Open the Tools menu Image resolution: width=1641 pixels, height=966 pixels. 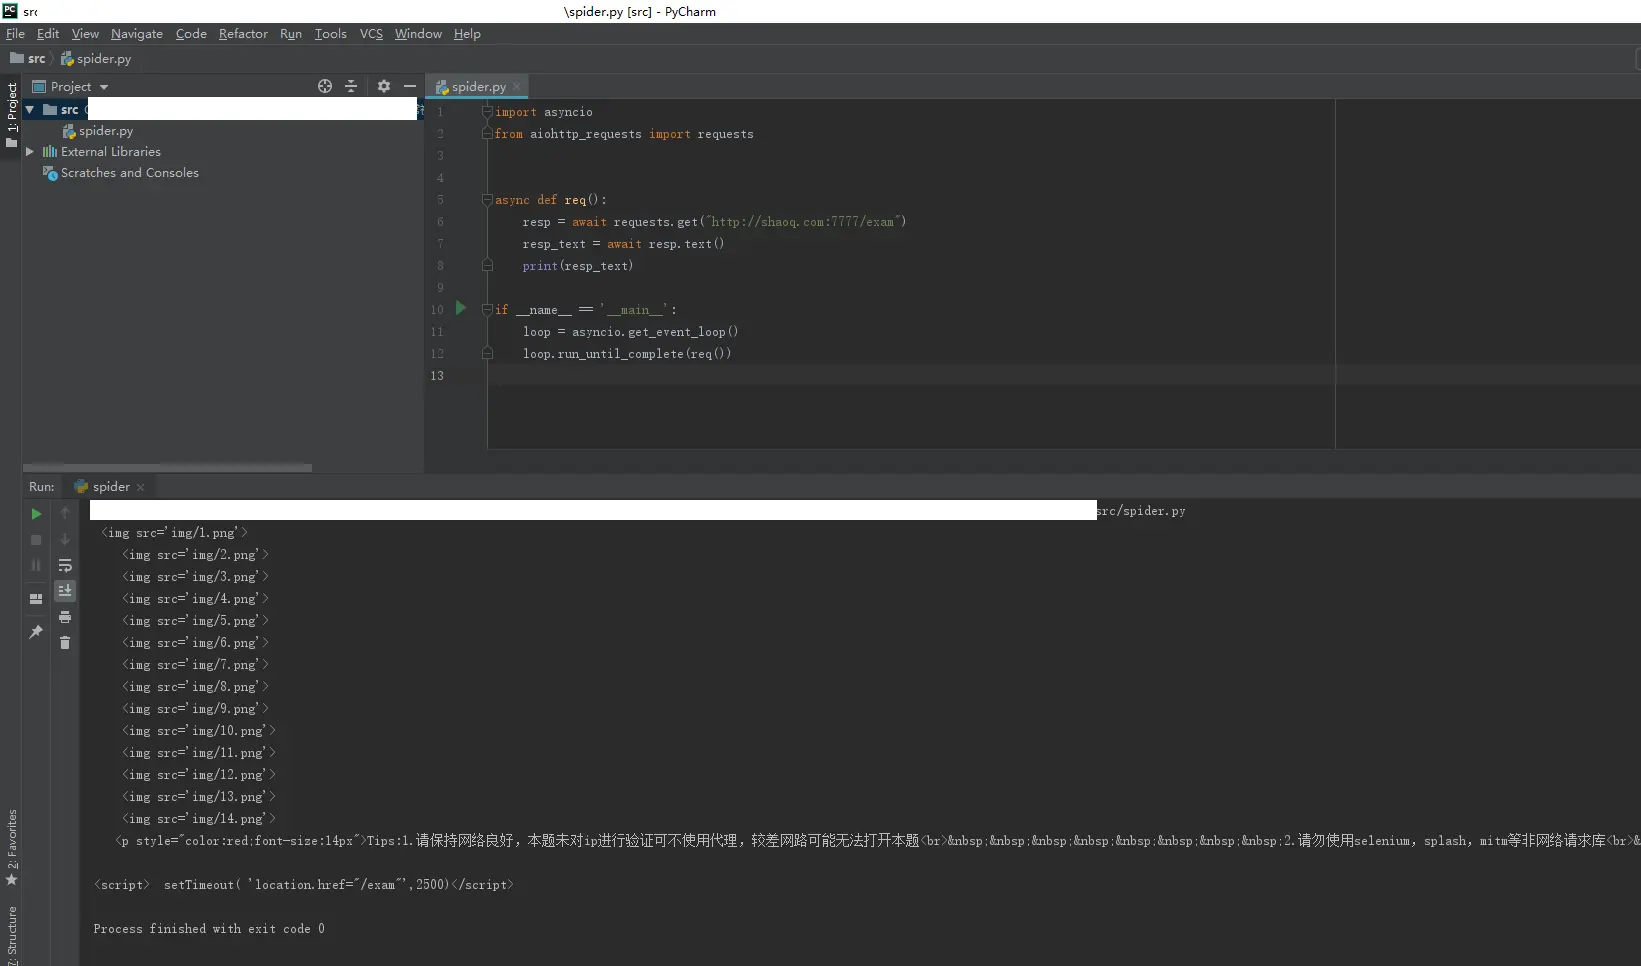click(330, 34)
